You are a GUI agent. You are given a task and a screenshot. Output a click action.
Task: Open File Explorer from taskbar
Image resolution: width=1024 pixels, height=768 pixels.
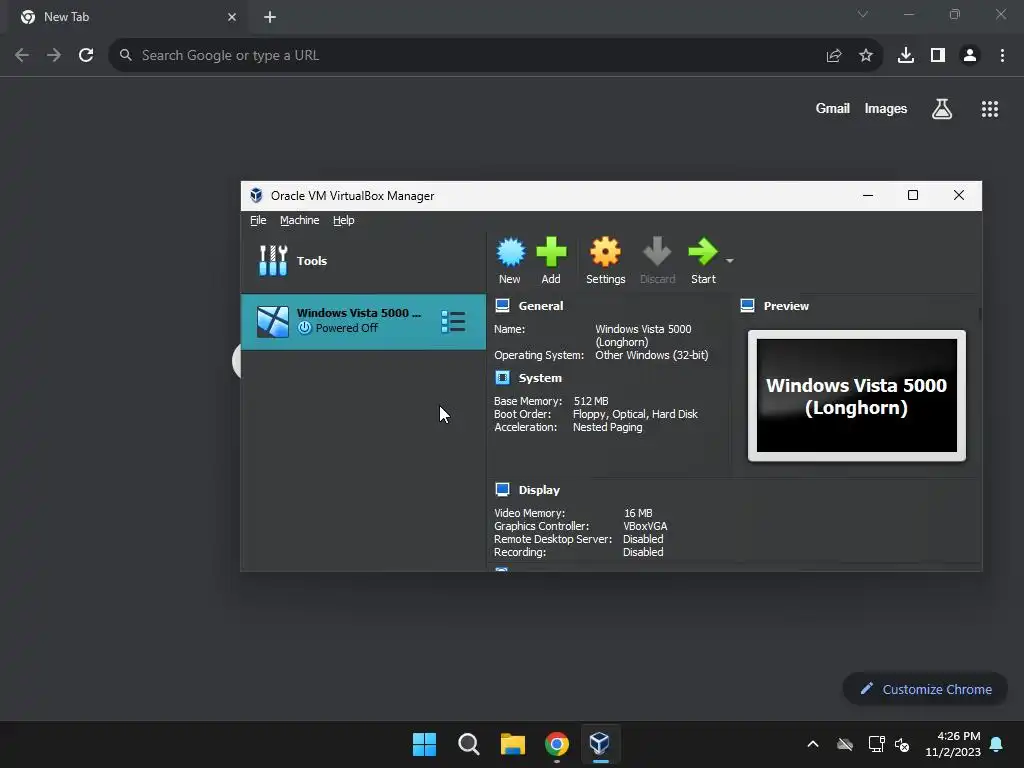[x=513, y=744]
